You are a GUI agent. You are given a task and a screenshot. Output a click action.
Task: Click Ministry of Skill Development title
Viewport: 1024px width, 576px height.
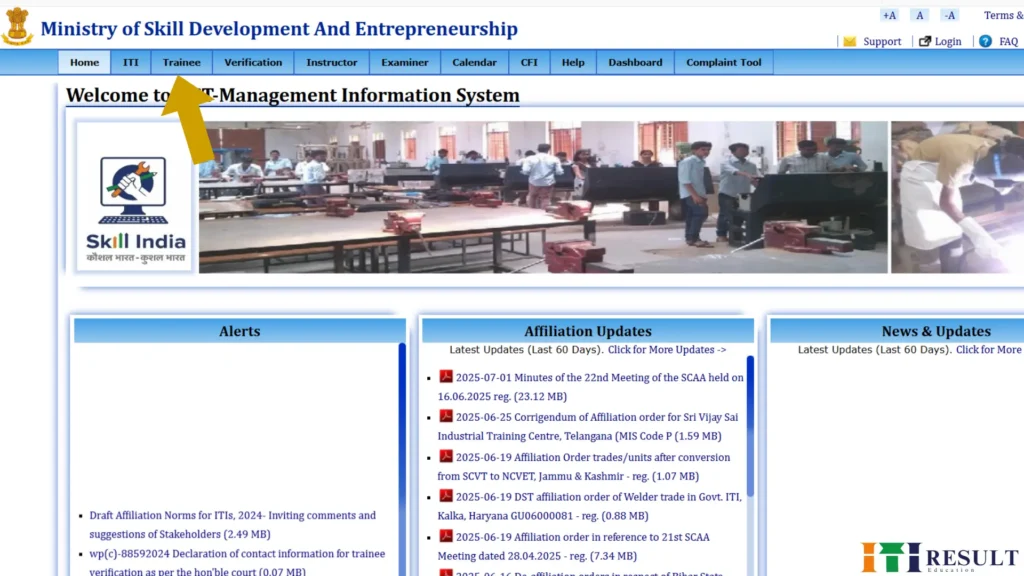pyautogui.click(x=279, y=29)
